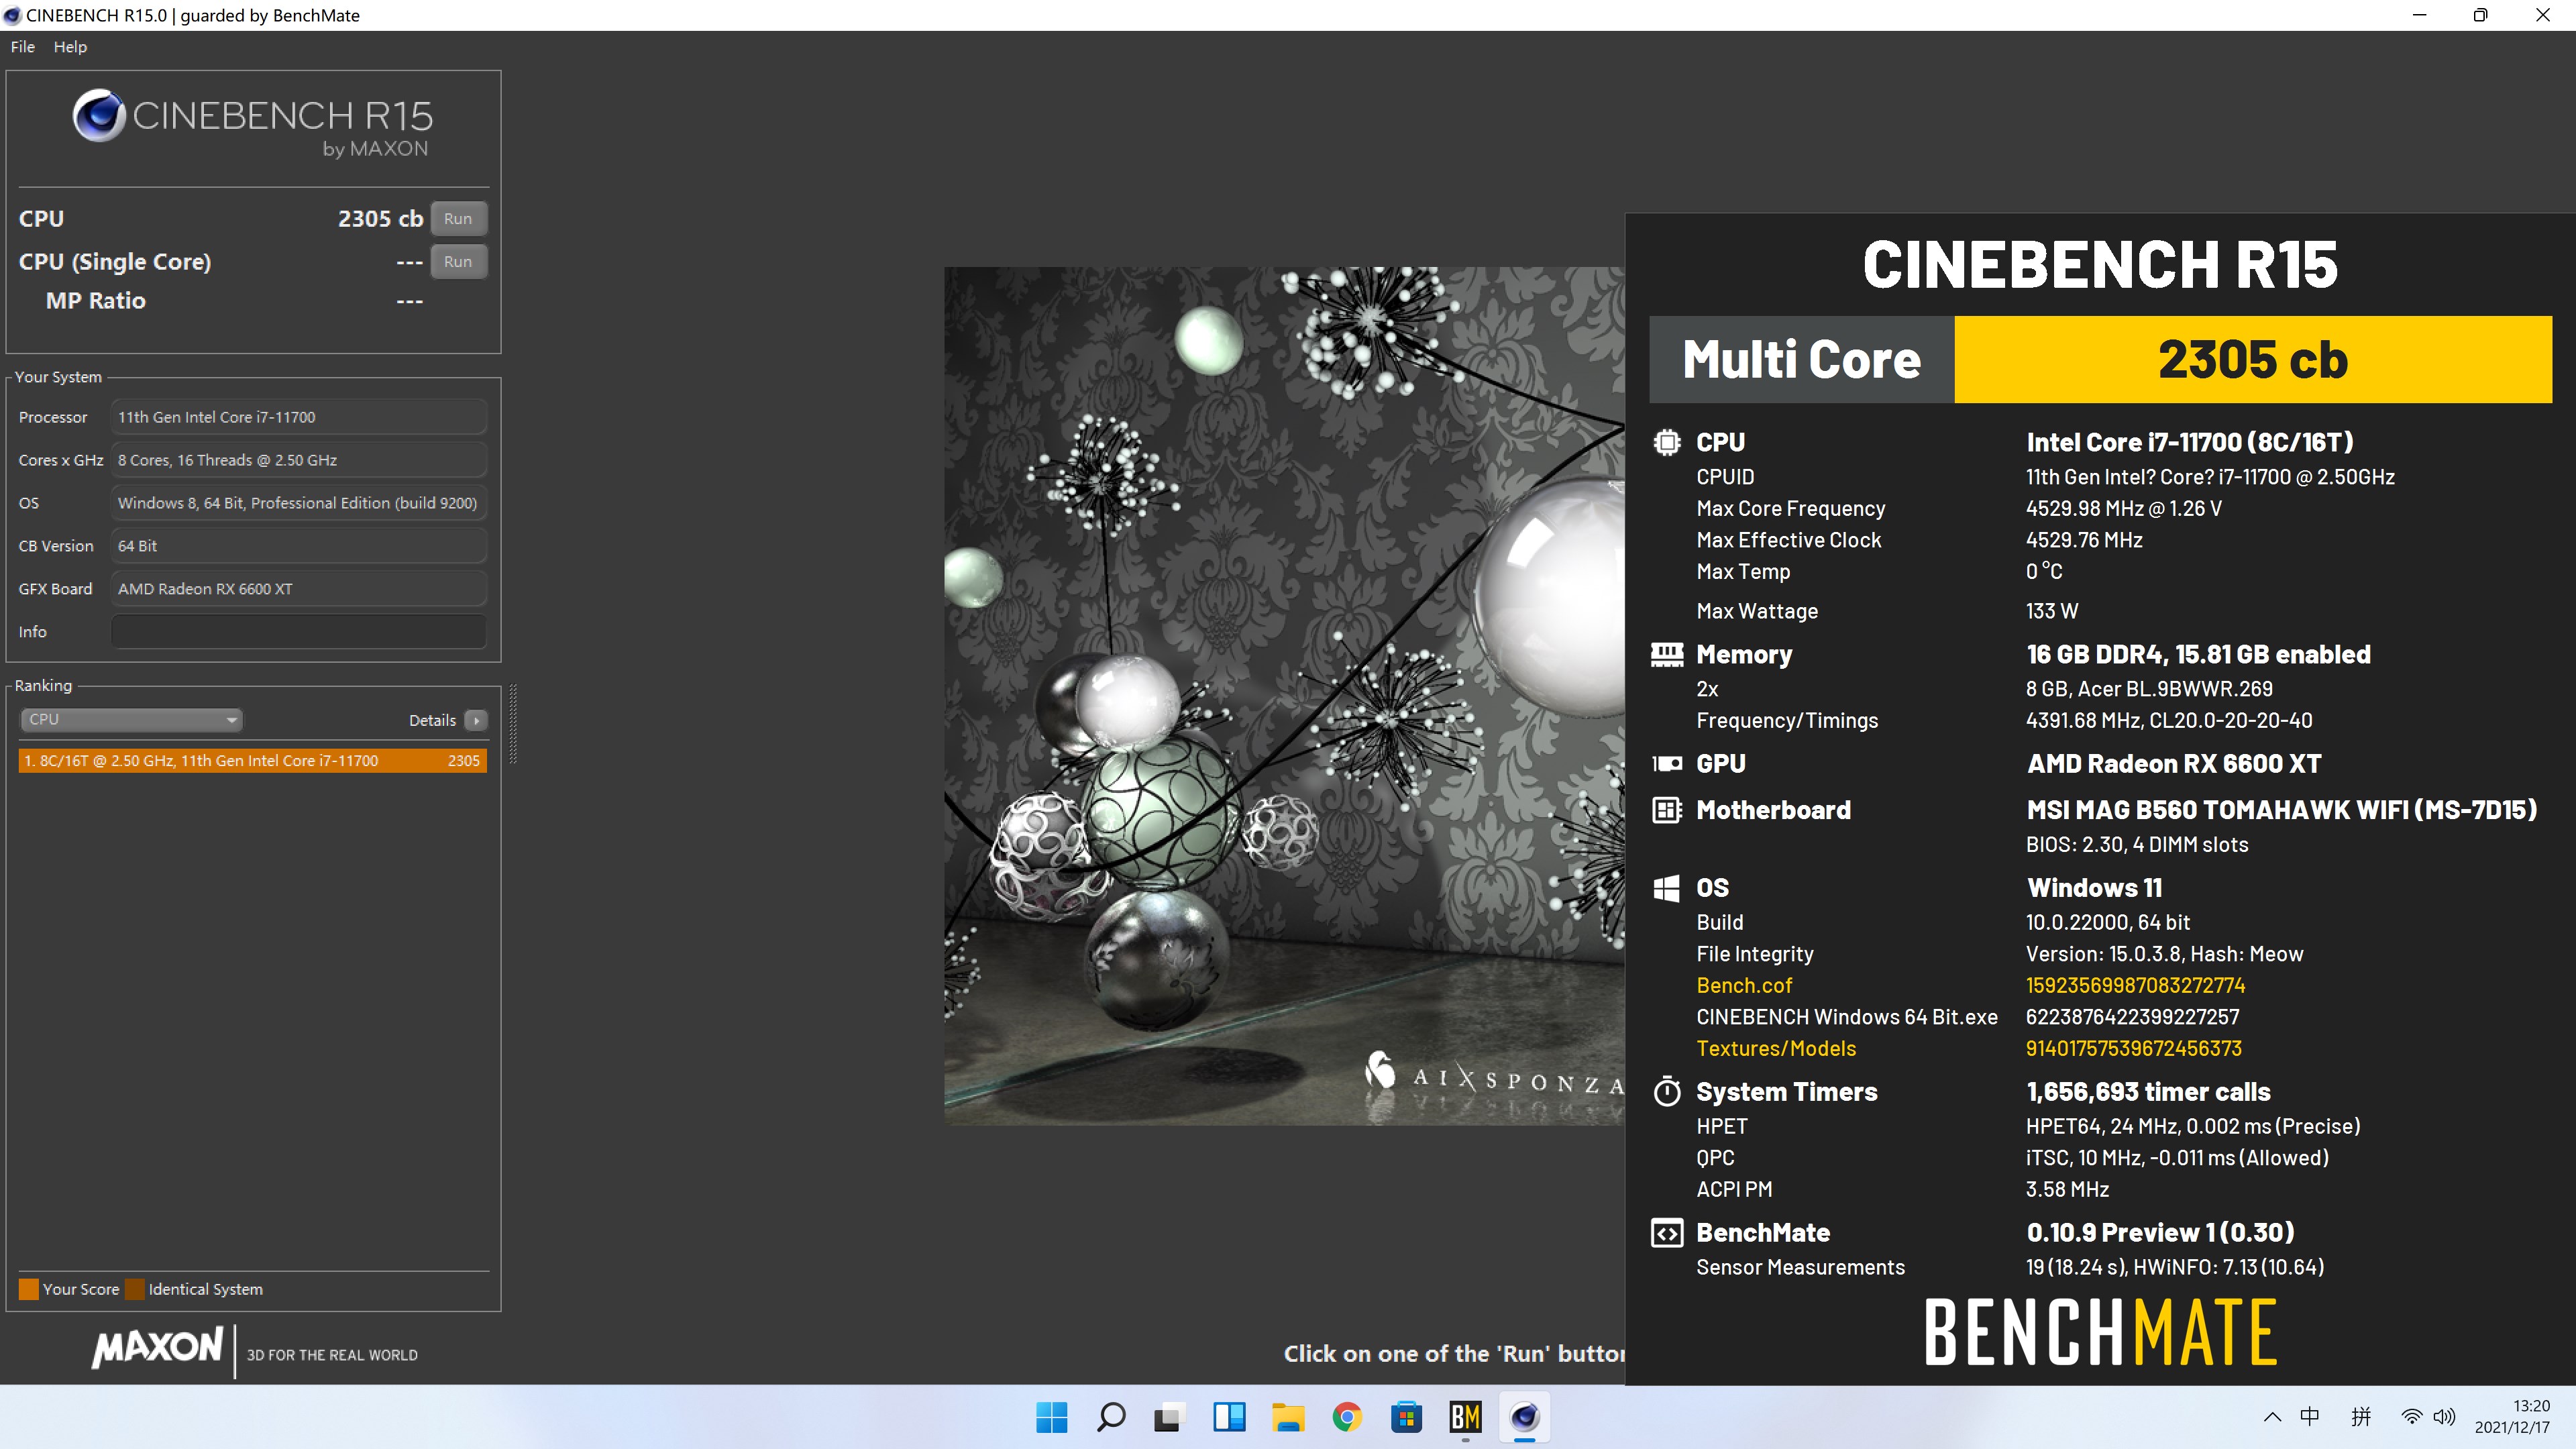Image resolution: width=2576 pixels, height=1449 pixels.
Task: Show hidden system tray icons
Action: pos(2272,1417)
